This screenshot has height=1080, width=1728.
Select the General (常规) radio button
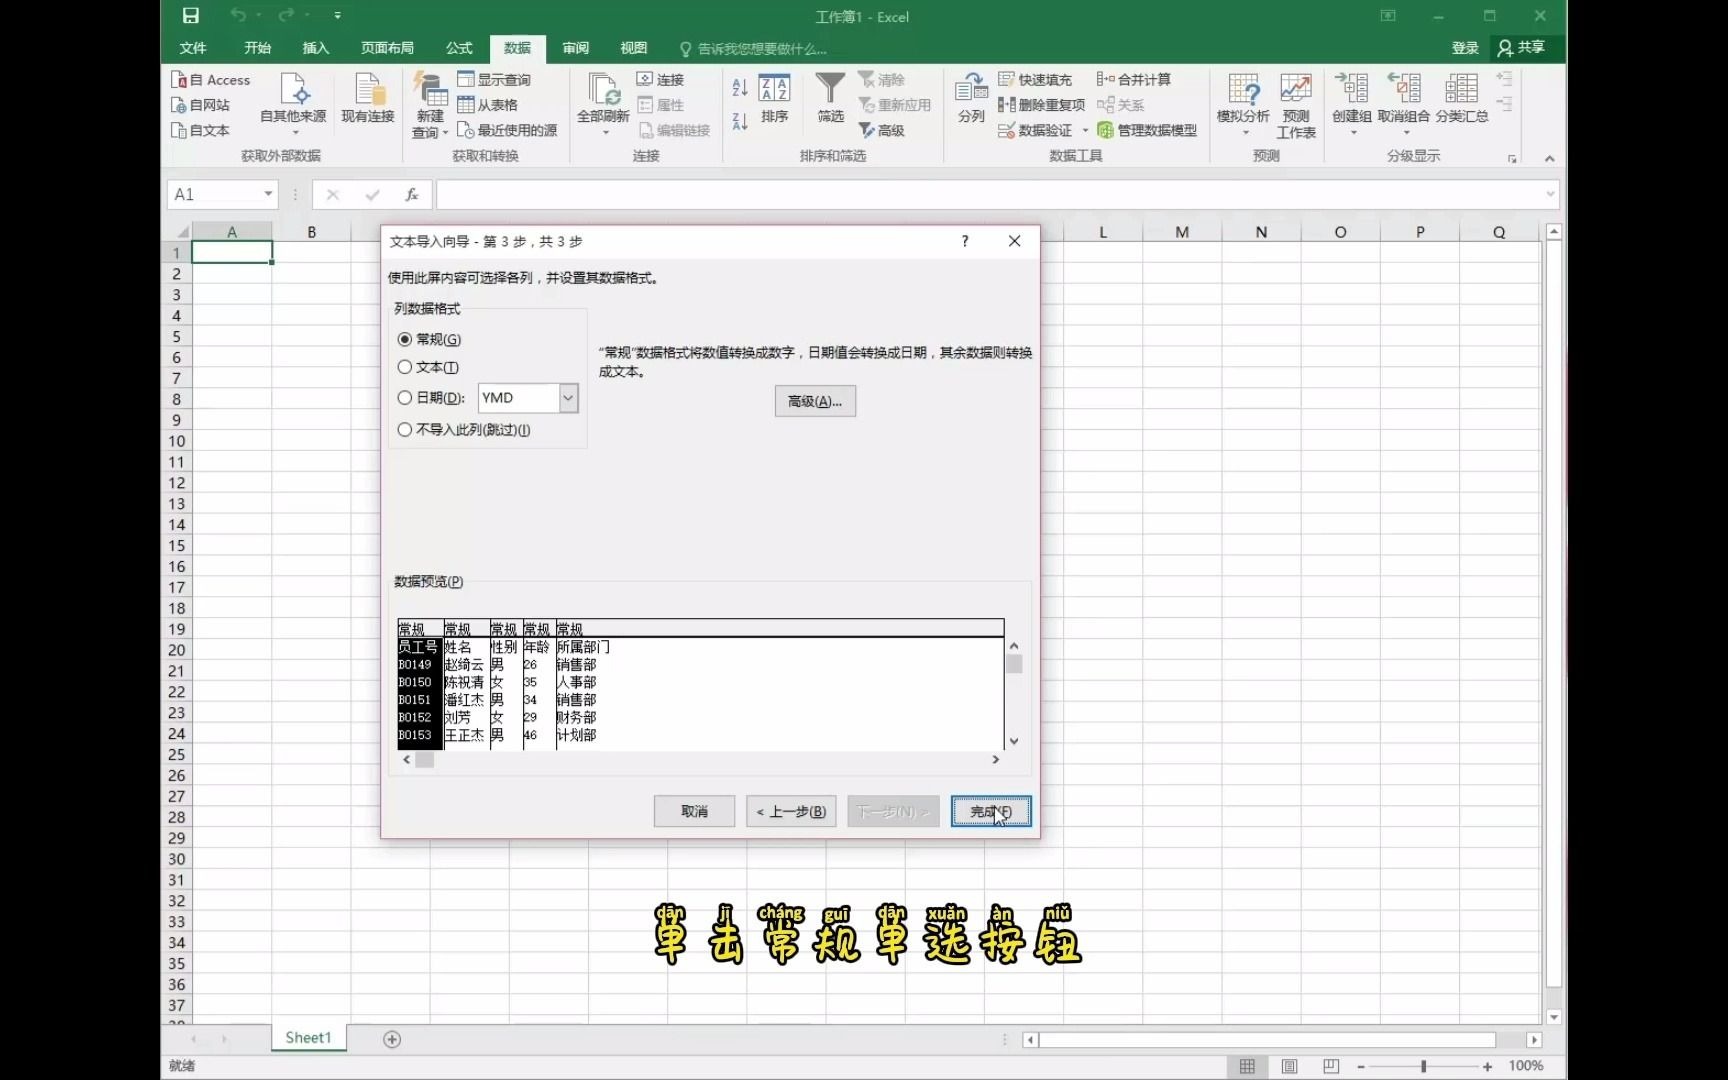405,340
